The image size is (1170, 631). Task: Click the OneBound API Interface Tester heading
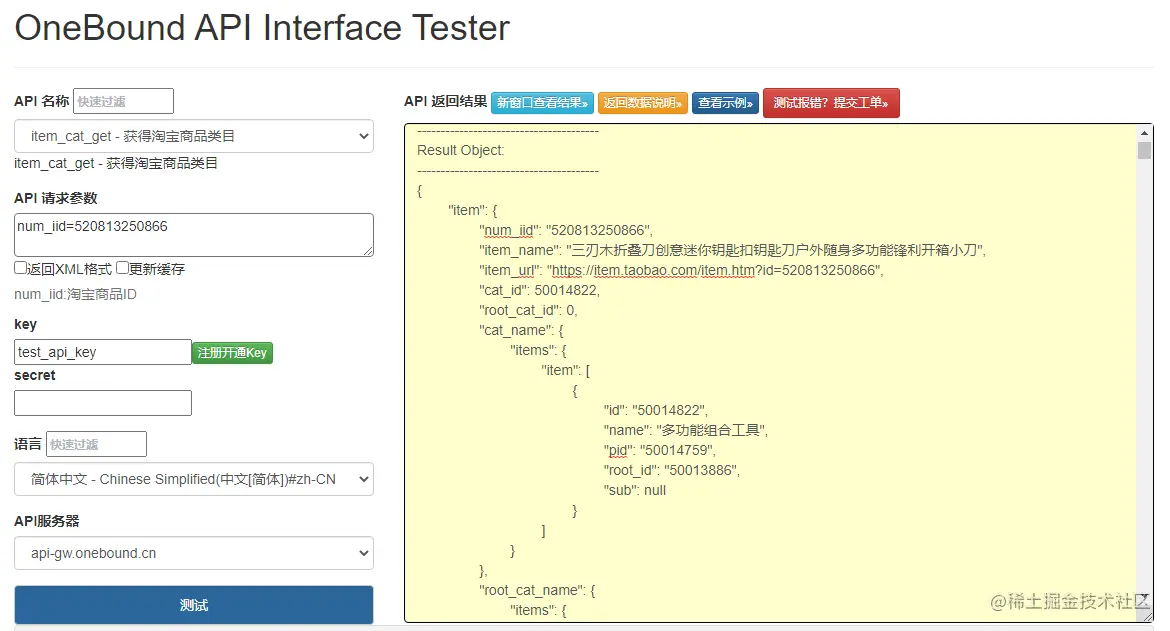(262, 28)
